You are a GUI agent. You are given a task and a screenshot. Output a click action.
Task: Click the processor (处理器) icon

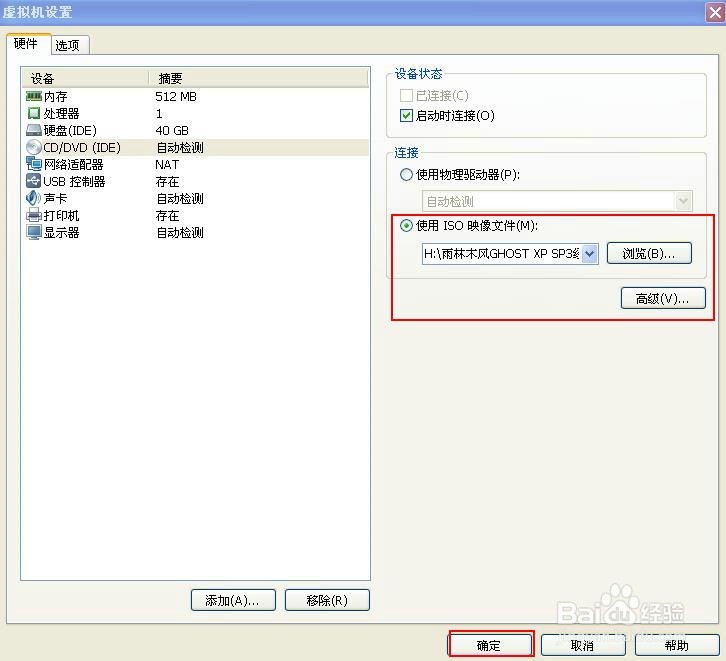[34, 113]
